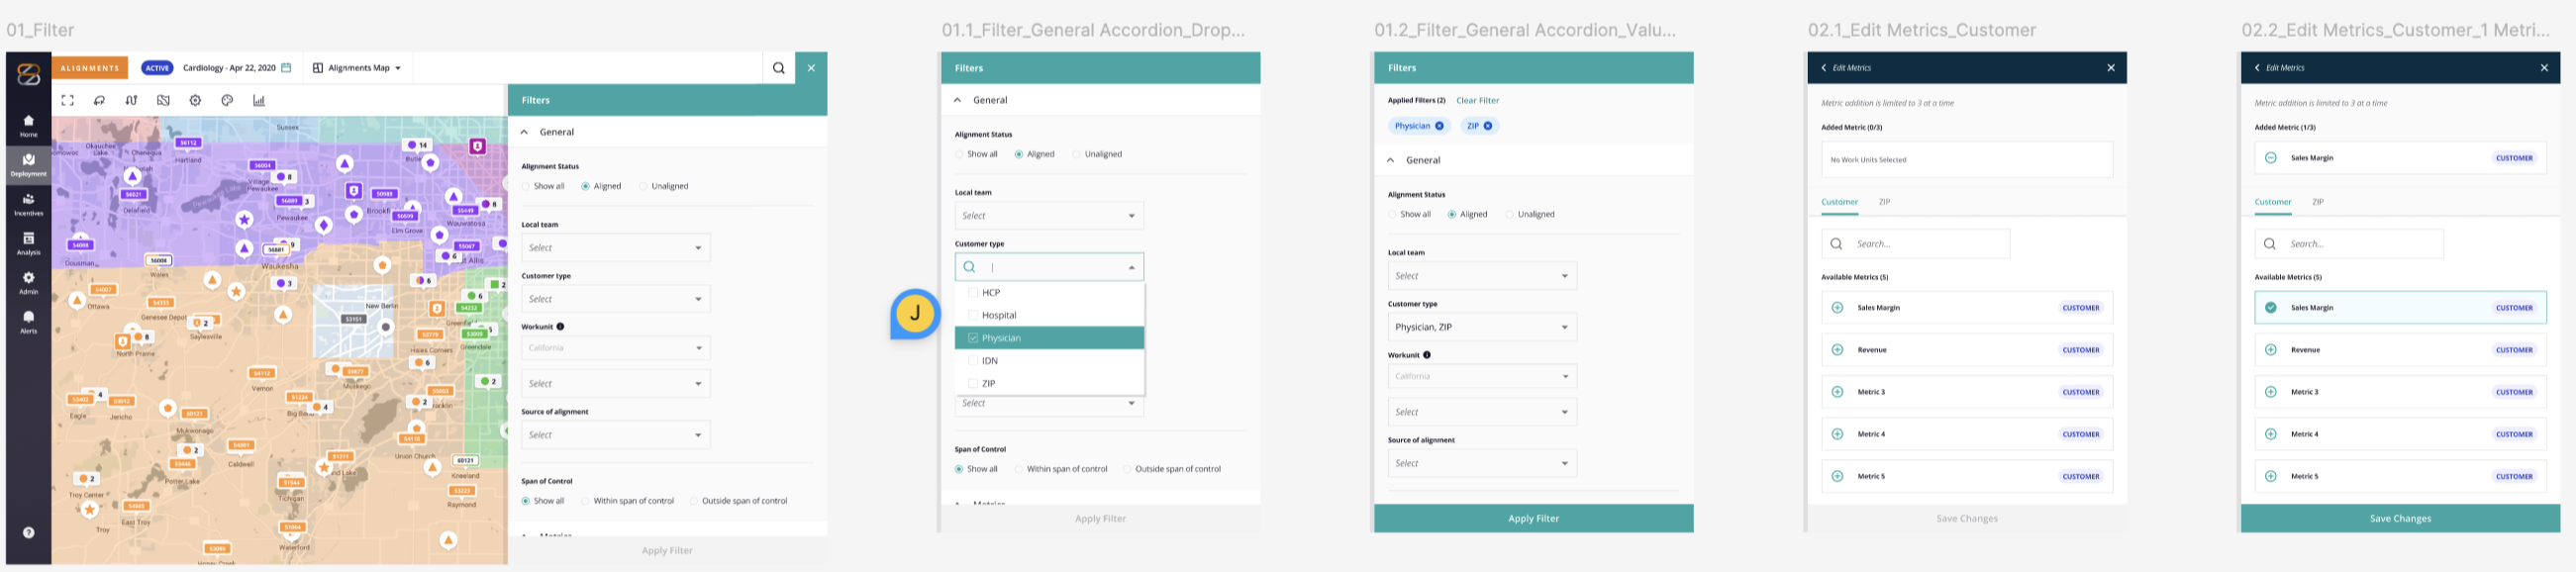Screen dimensions: 2576x572
Task: Uncheck the Physician checkbox in dropdown list
Action: coord(972,338)
